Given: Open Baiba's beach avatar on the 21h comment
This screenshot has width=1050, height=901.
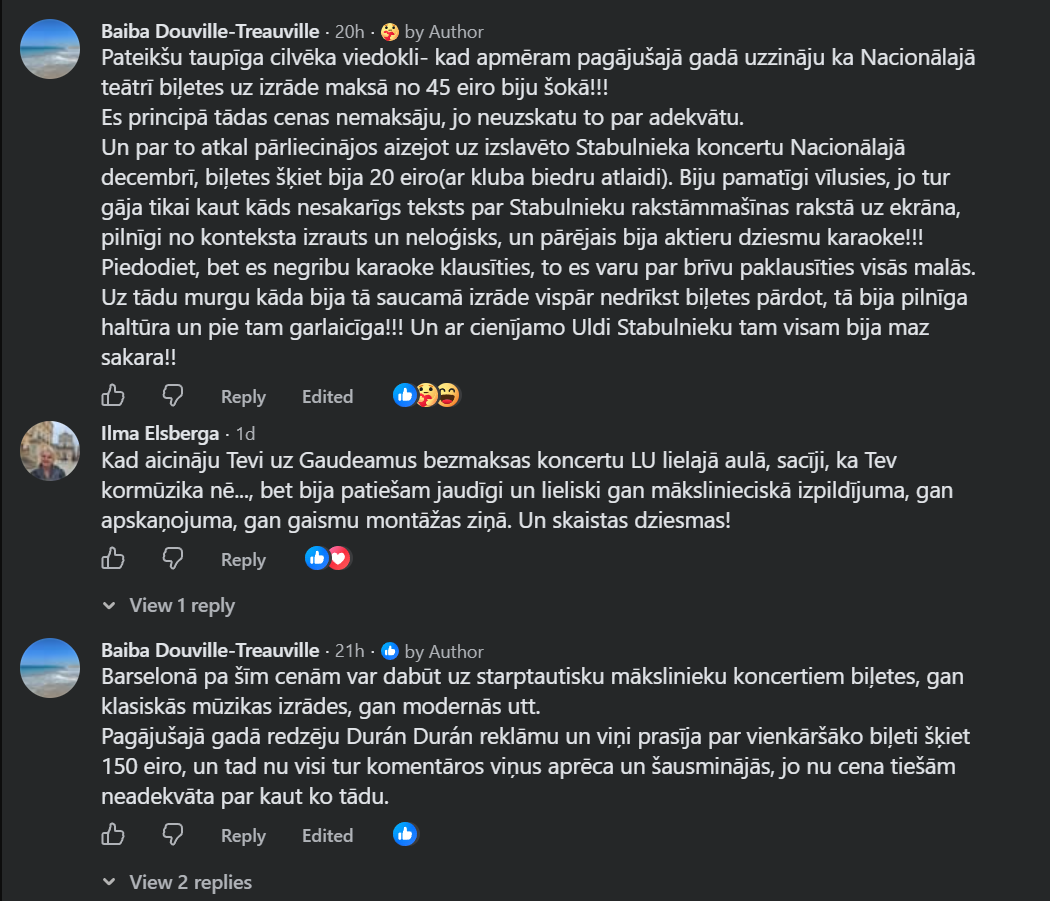Looking at the screenshot, I should coord(50,668).
